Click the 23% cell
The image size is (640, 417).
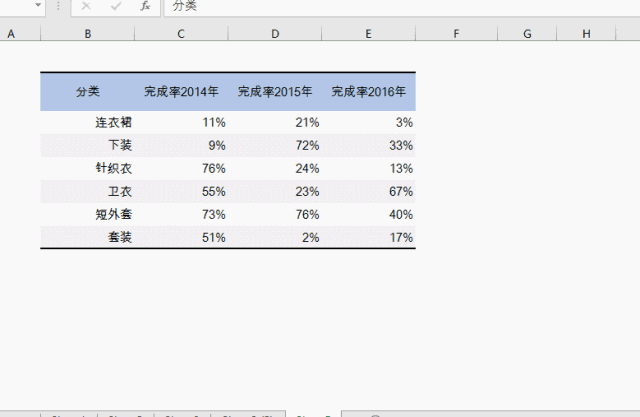click(x=275, y=191)
